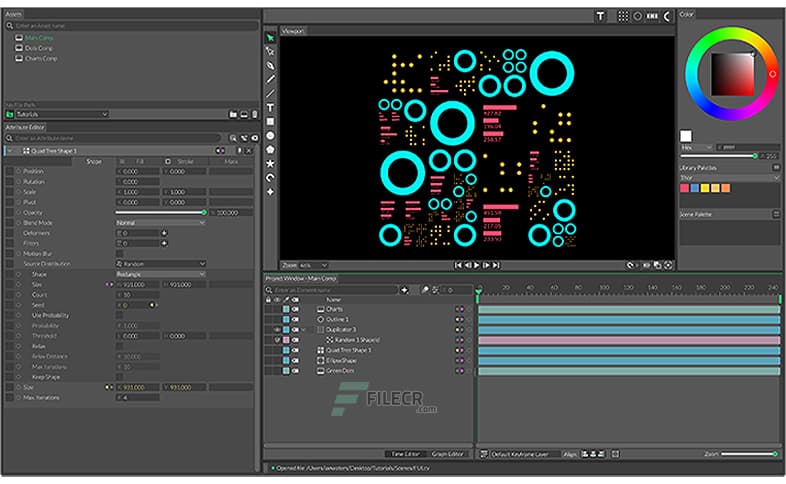Click the Align button in the timeline footer

click(570, 453)
